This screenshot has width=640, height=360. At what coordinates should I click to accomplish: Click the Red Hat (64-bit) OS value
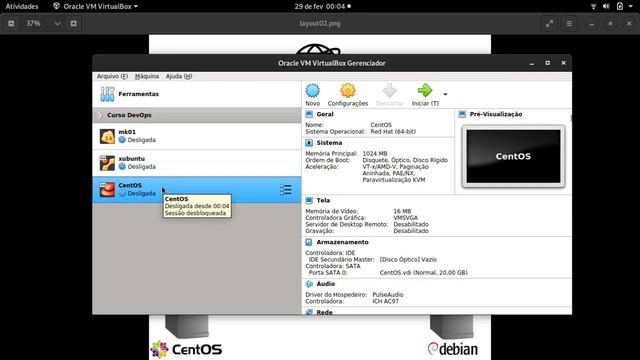[x=393, y=131]
